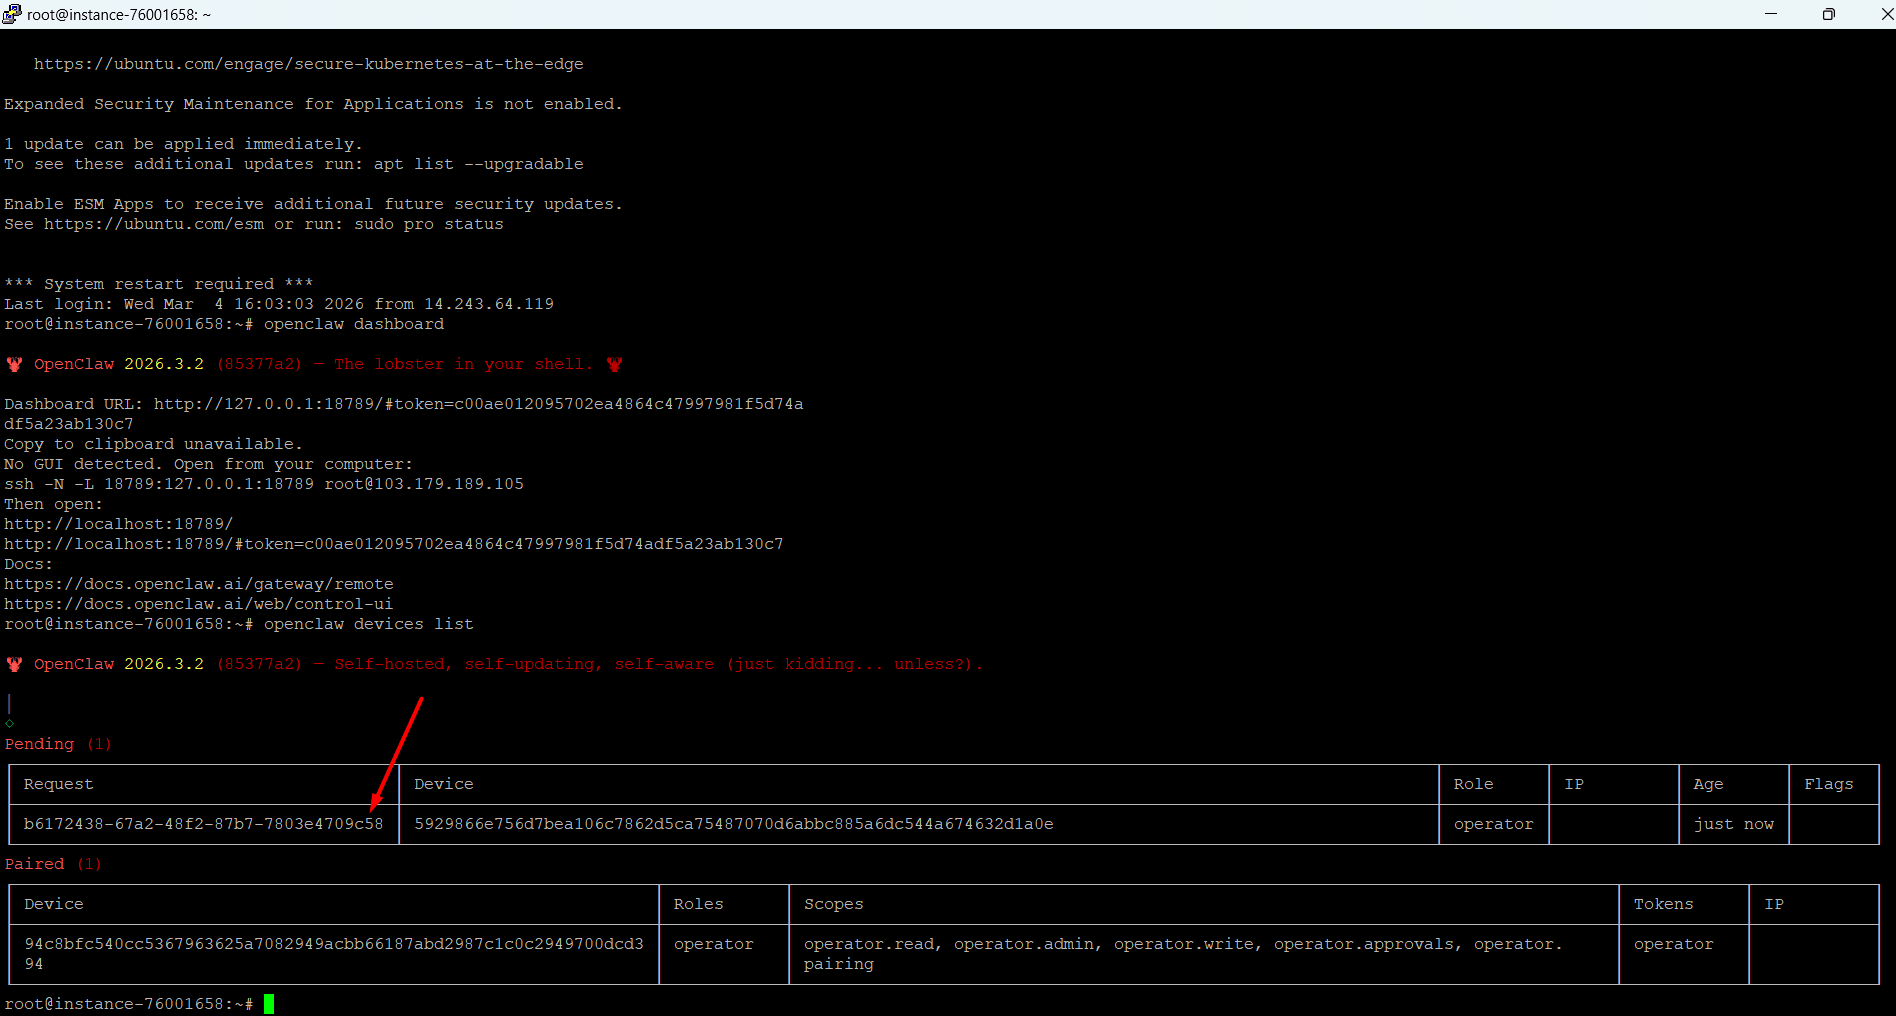Open the docs.openclaw.ai gateway/remote link
Viewport: 1896px width, 1016px height.
[198, 584]
